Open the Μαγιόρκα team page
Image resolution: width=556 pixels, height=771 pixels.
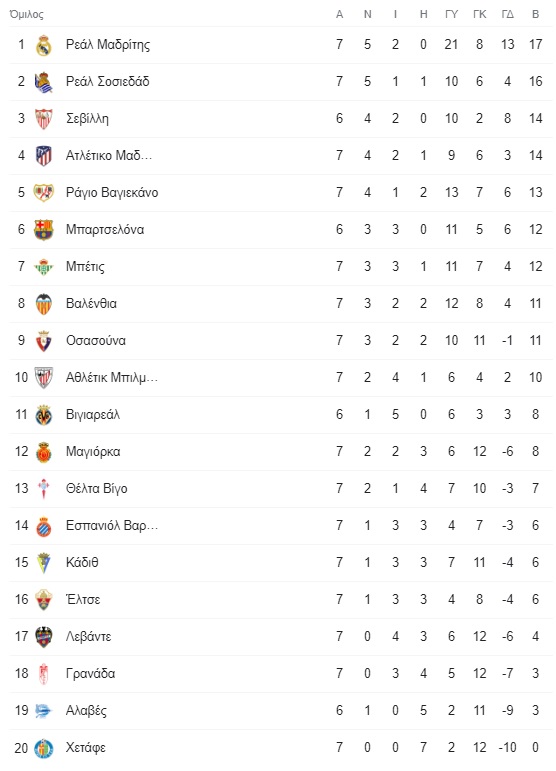[93, 452]
